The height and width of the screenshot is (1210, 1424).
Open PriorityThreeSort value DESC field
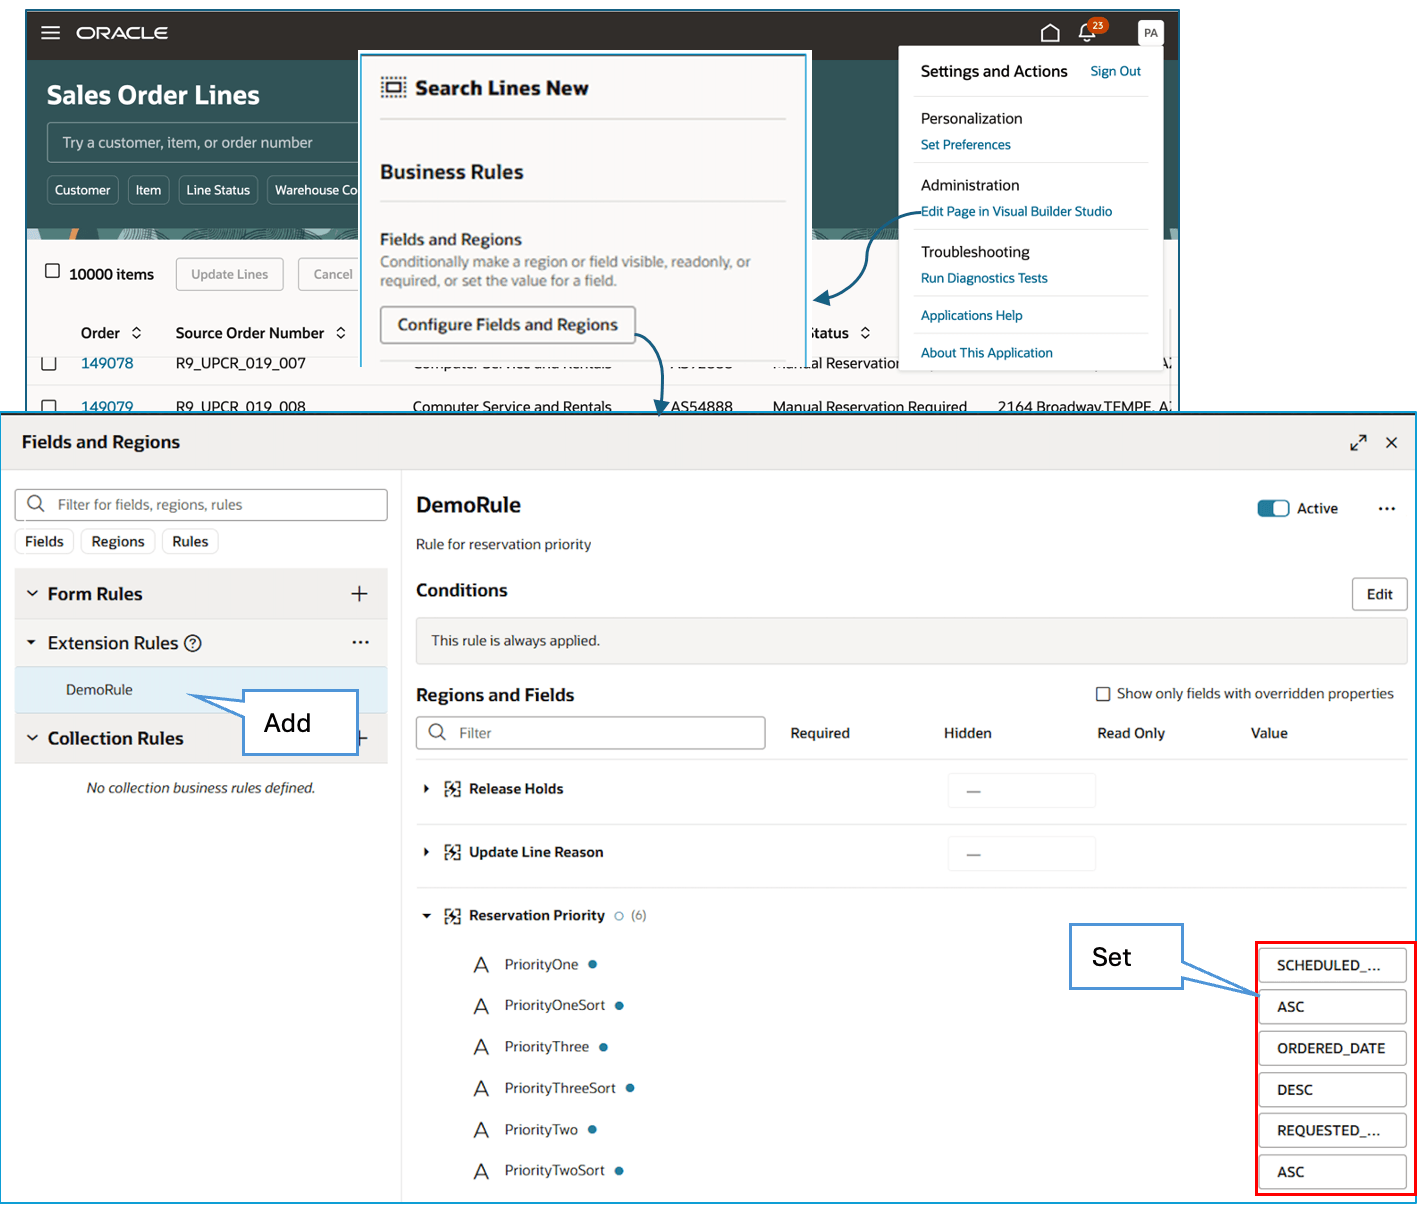1332,1089
